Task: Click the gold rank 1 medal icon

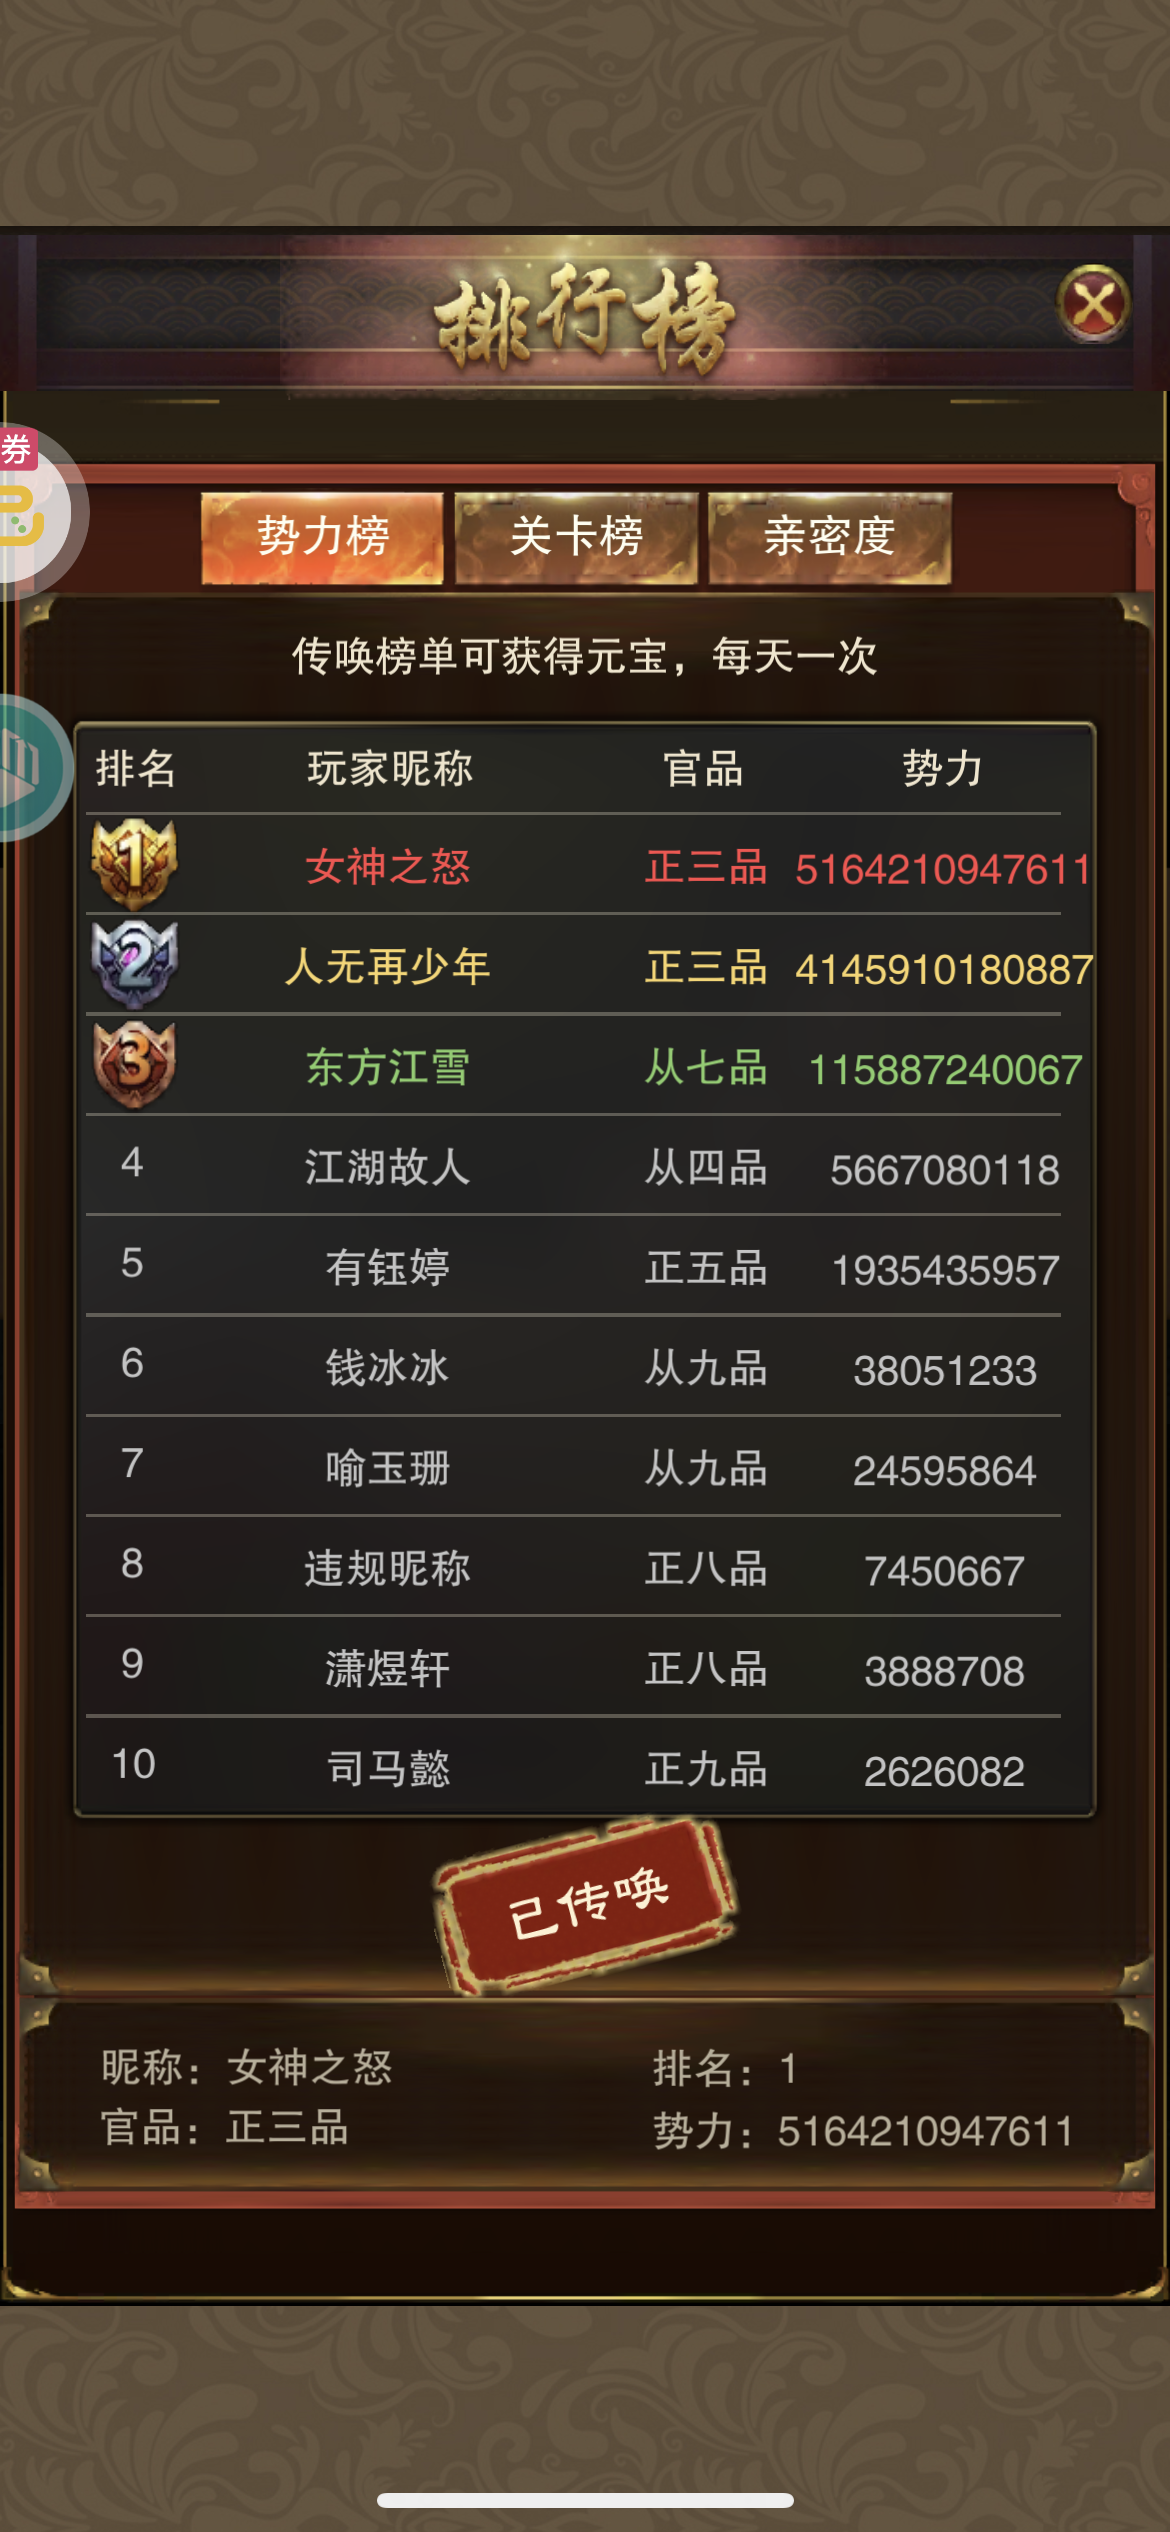Action: (x=134, y=863)
